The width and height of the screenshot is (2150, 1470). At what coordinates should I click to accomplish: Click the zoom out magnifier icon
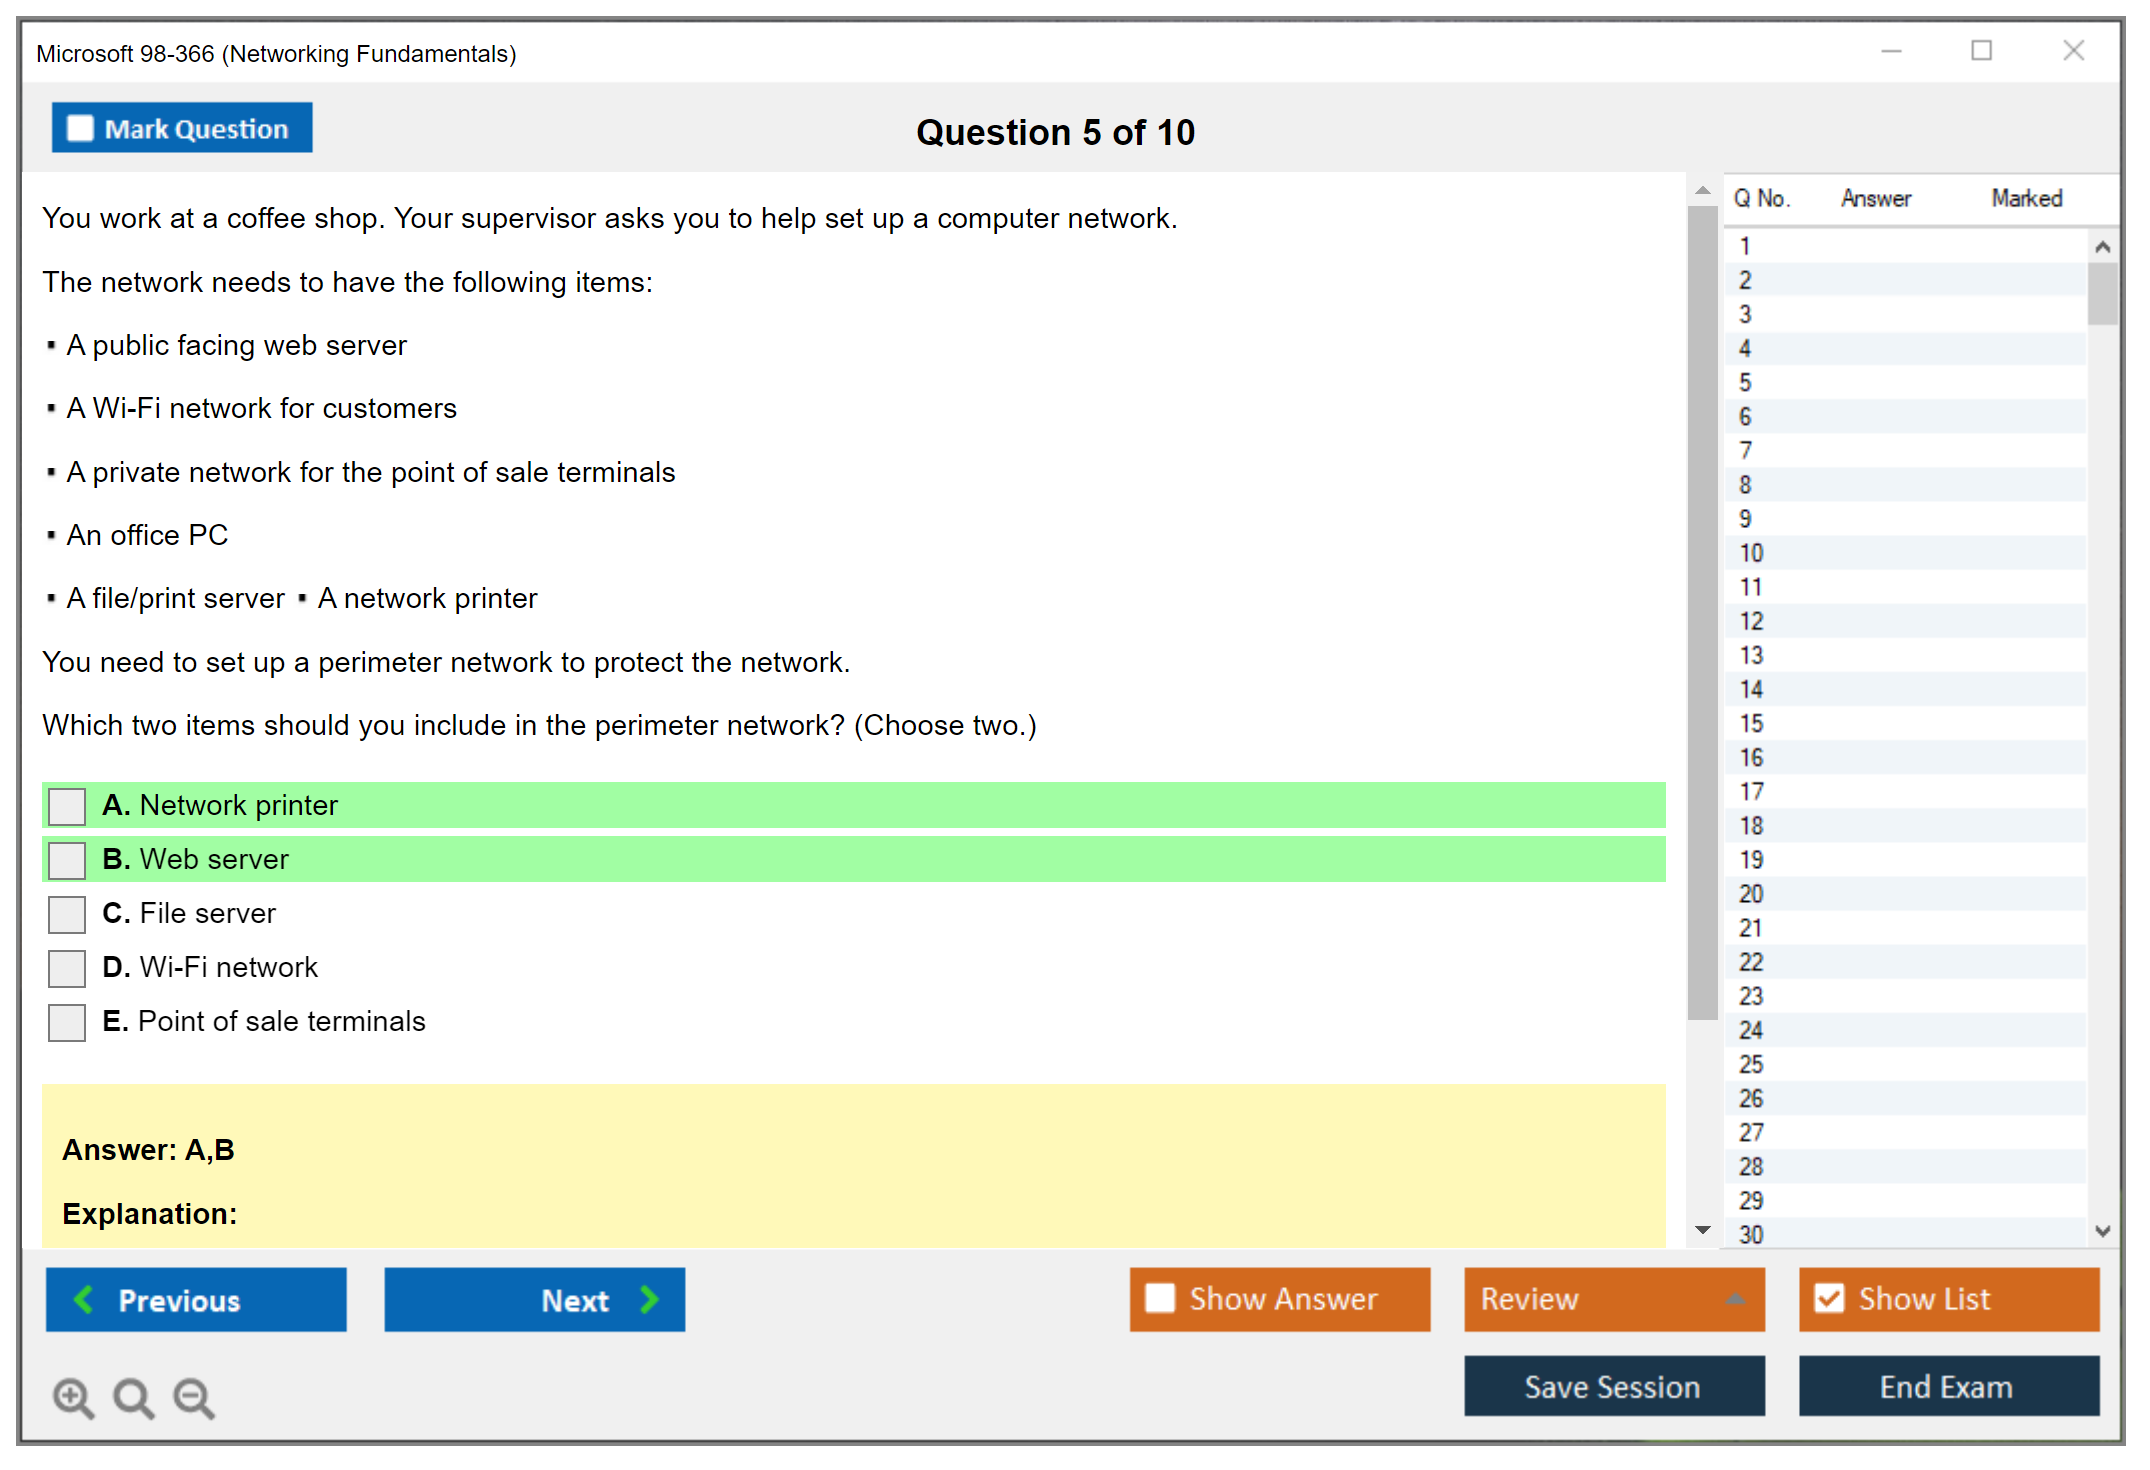(x=194, y=1397)
